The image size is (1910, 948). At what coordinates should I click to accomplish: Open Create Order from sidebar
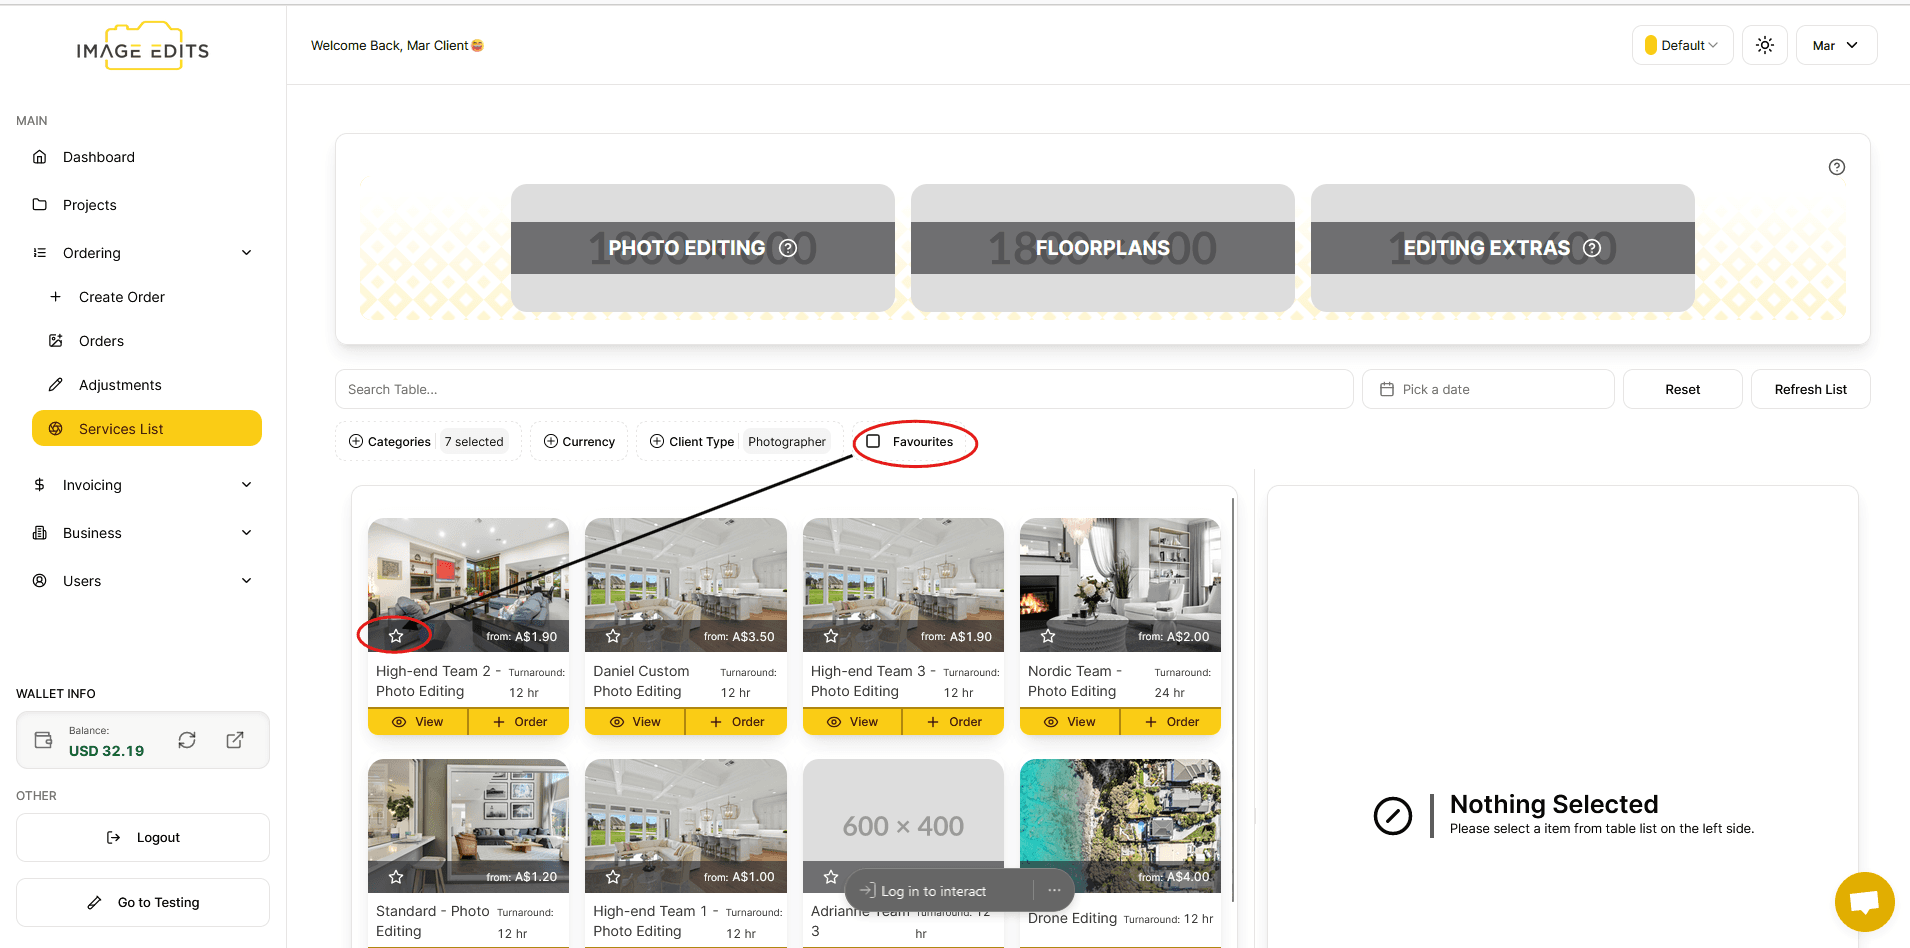point(122,297)
